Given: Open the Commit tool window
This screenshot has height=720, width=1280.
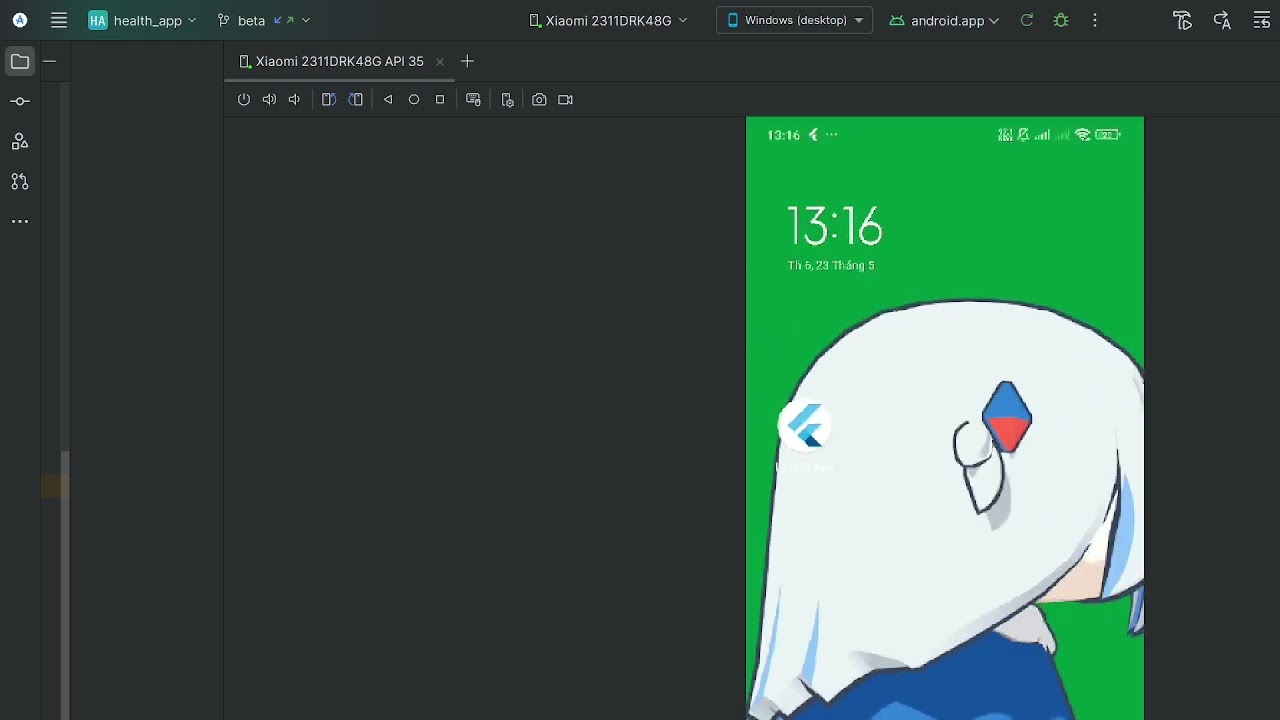Looking at the screenshot, I should [x=20, y=101].
